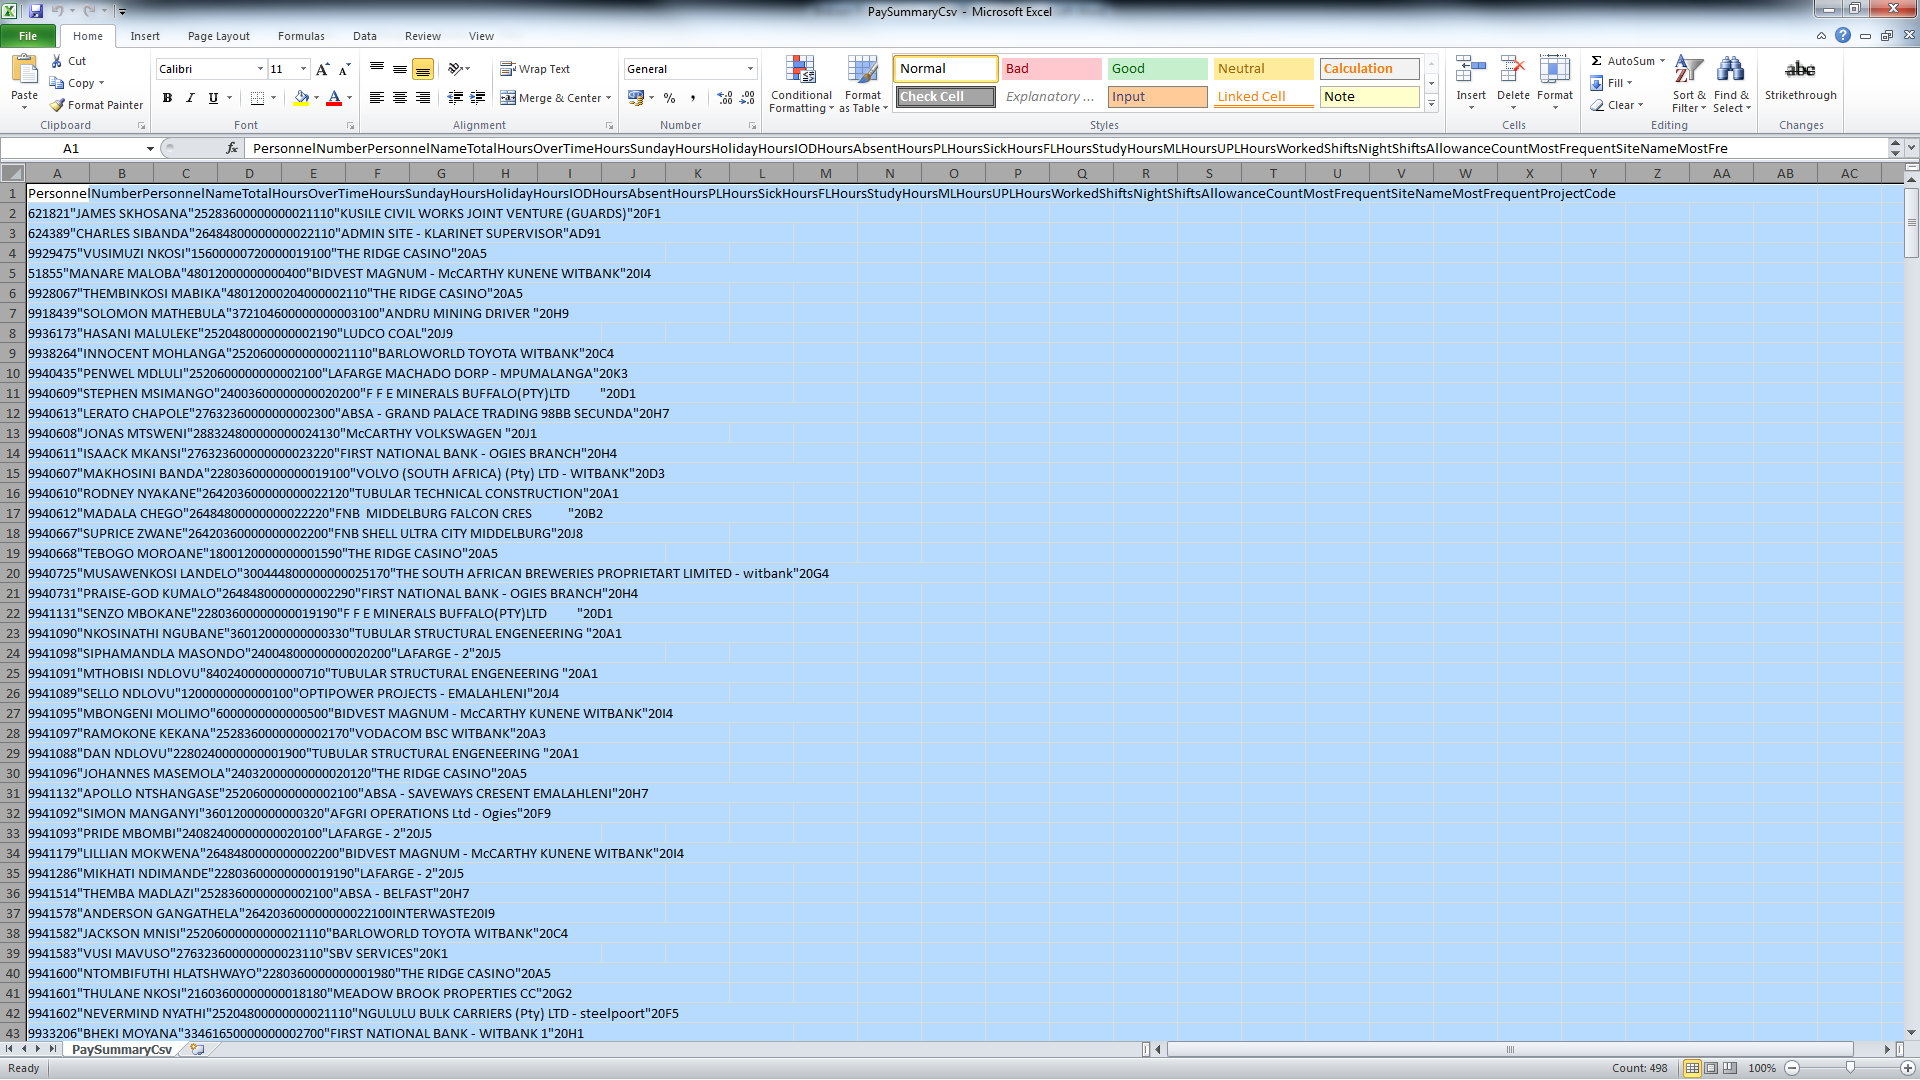The width and height of the screenshot is (1920, 1080).
Task: Switch to the Page Layout tab
Action: click(x=219, y=36)
